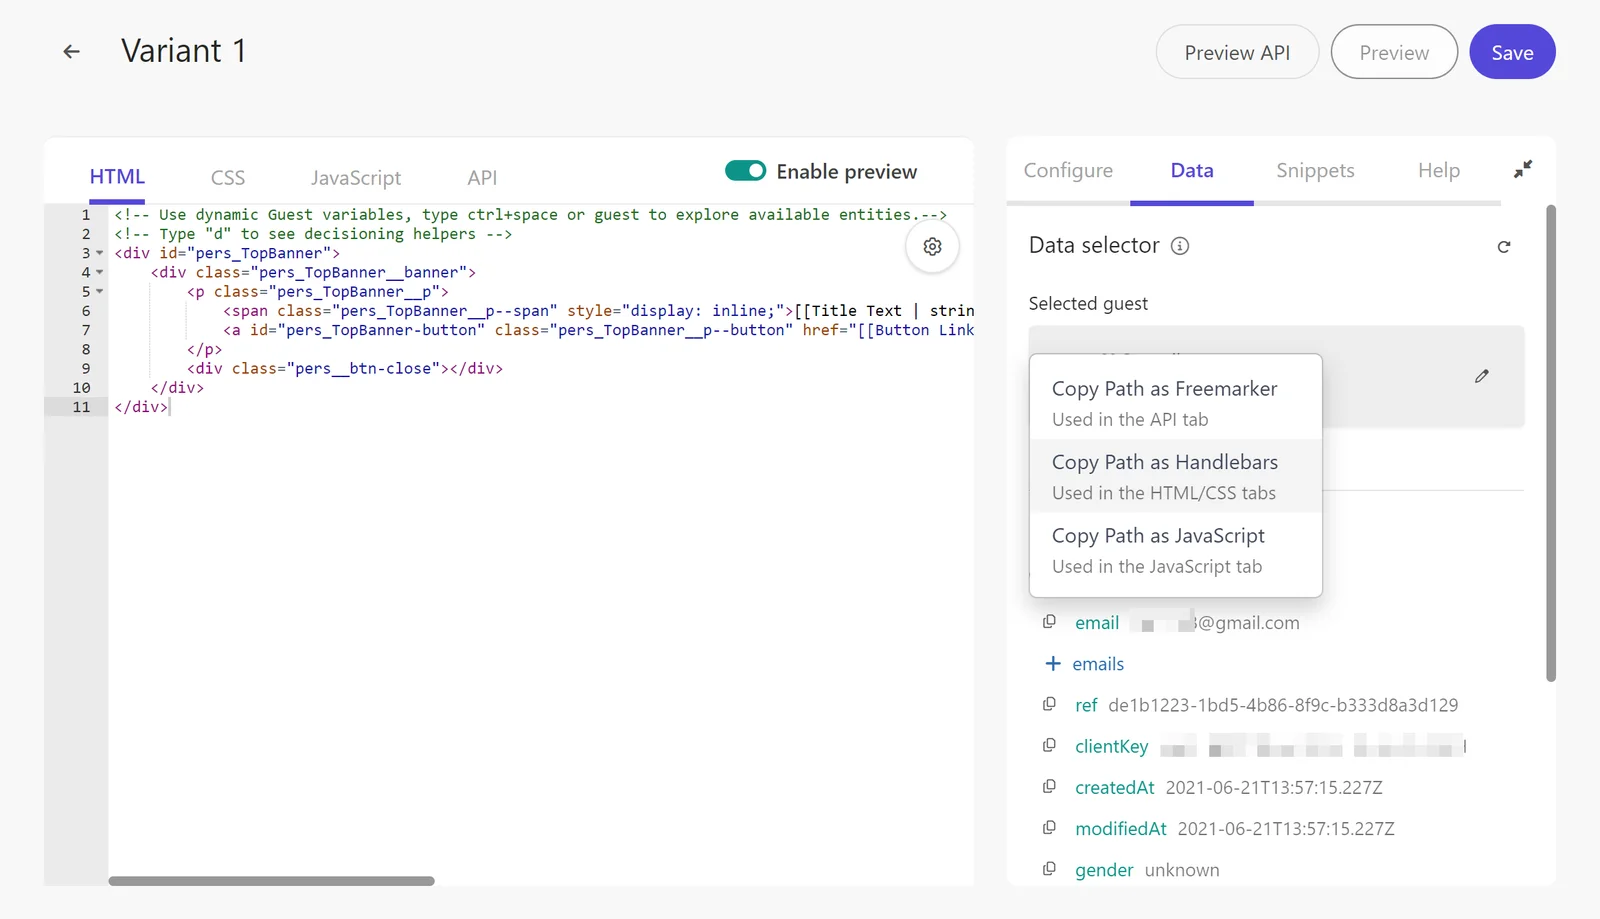
Task: Click the Data panel vertical scrollbar
Action: point(1551,443)
